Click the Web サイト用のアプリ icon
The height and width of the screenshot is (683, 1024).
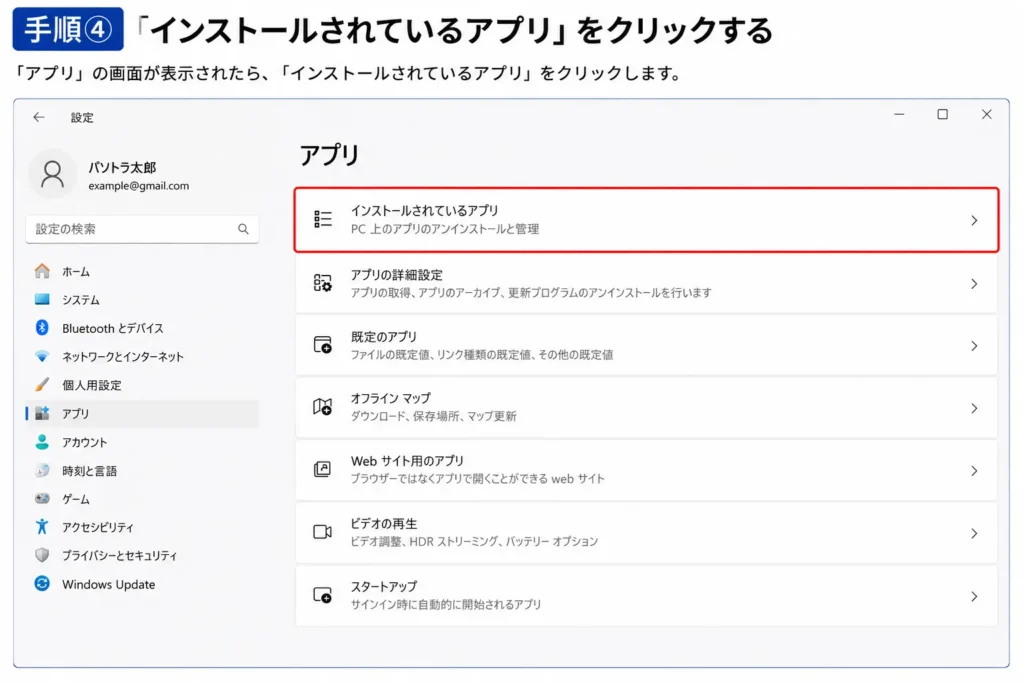pyautogui.click(x=323, y=469)
